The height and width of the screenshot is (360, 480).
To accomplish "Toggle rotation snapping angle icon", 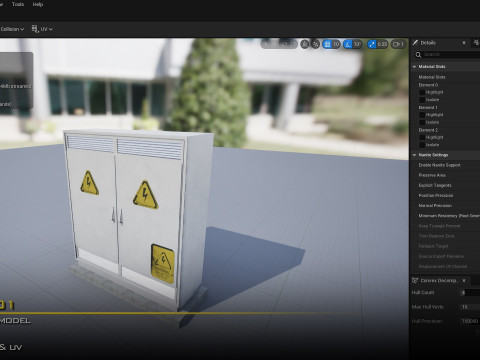I will pyautogui.click(x=348, y=44).
